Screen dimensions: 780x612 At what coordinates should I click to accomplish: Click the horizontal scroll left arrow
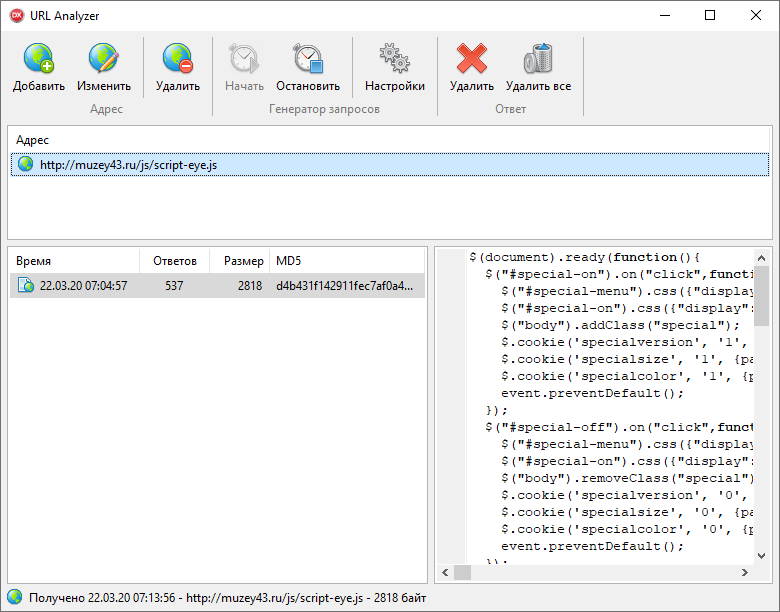click(445, 573)
